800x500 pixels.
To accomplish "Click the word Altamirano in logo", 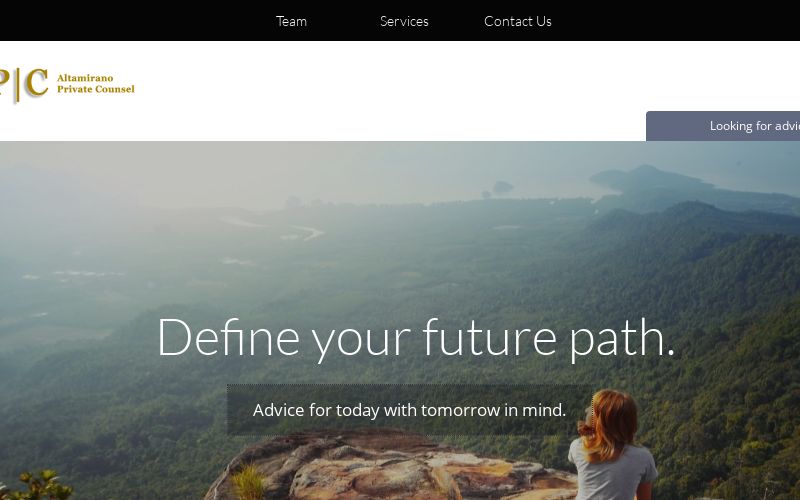I will point(85,78).
